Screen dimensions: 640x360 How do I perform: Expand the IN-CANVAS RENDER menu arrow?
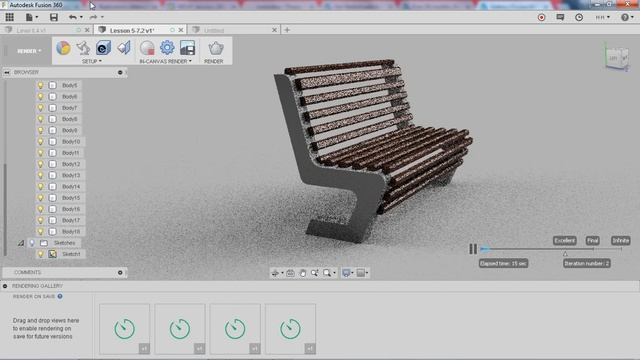190,61
